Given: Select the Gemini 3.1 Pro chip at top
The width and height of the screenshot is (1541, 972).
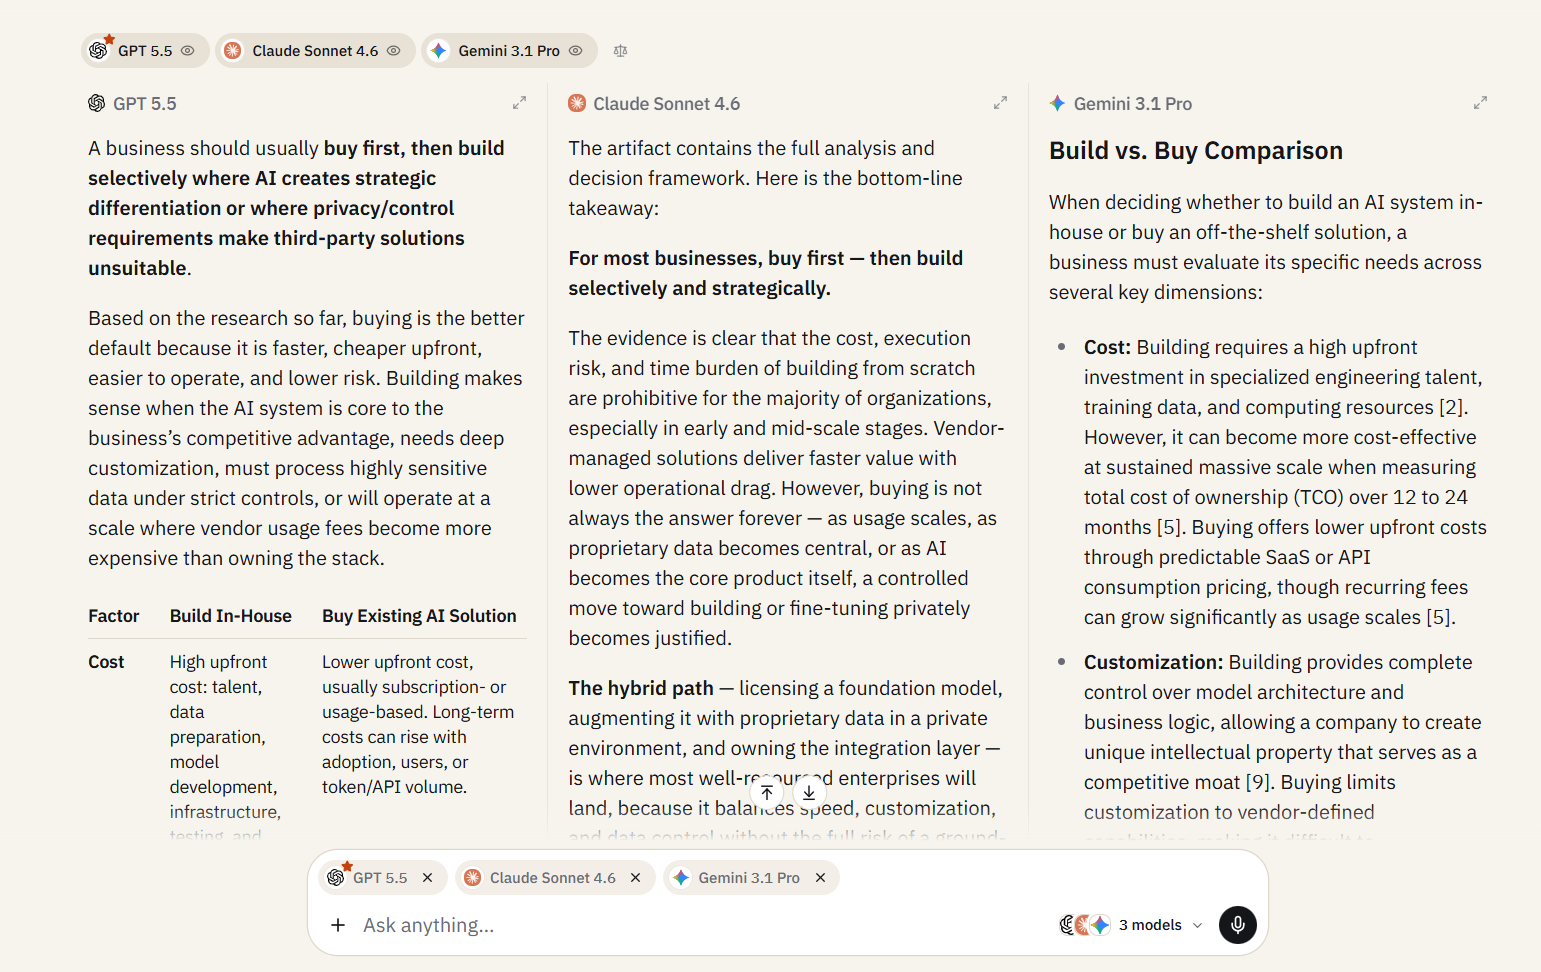Looking at the screenshot, I should tap(509, 51).
